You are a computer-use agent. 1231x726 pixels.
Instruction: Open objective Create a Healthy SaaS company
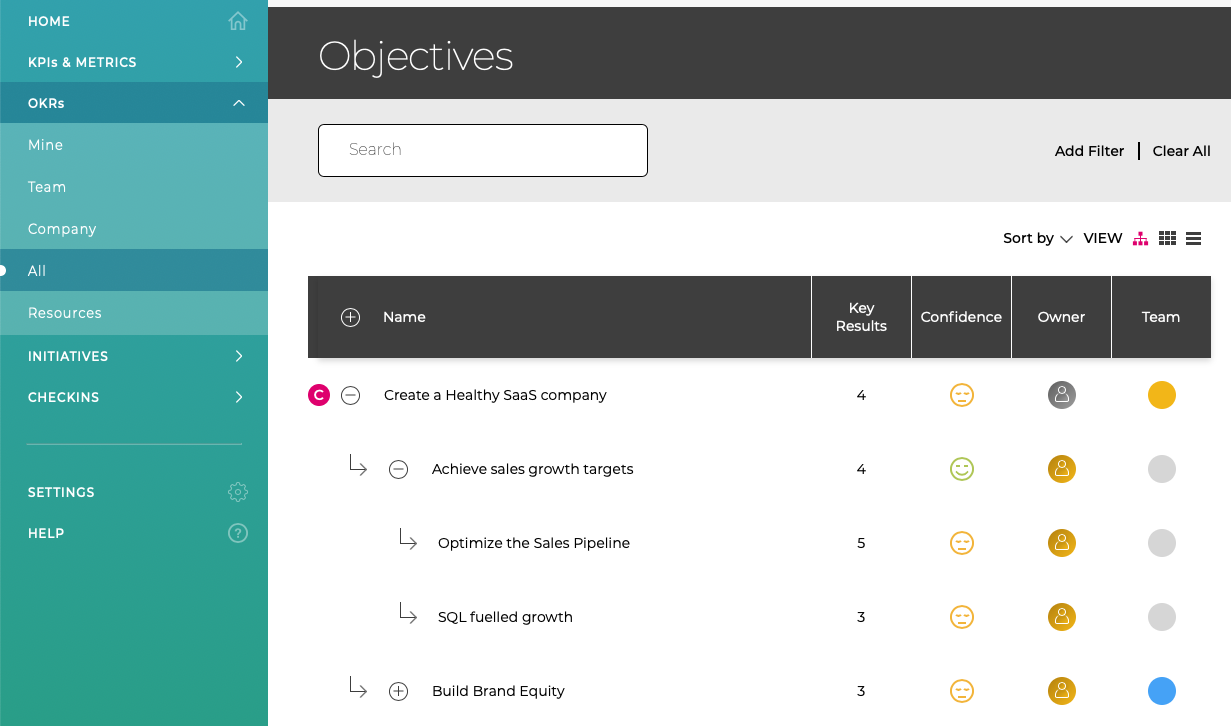pos(495,395)
